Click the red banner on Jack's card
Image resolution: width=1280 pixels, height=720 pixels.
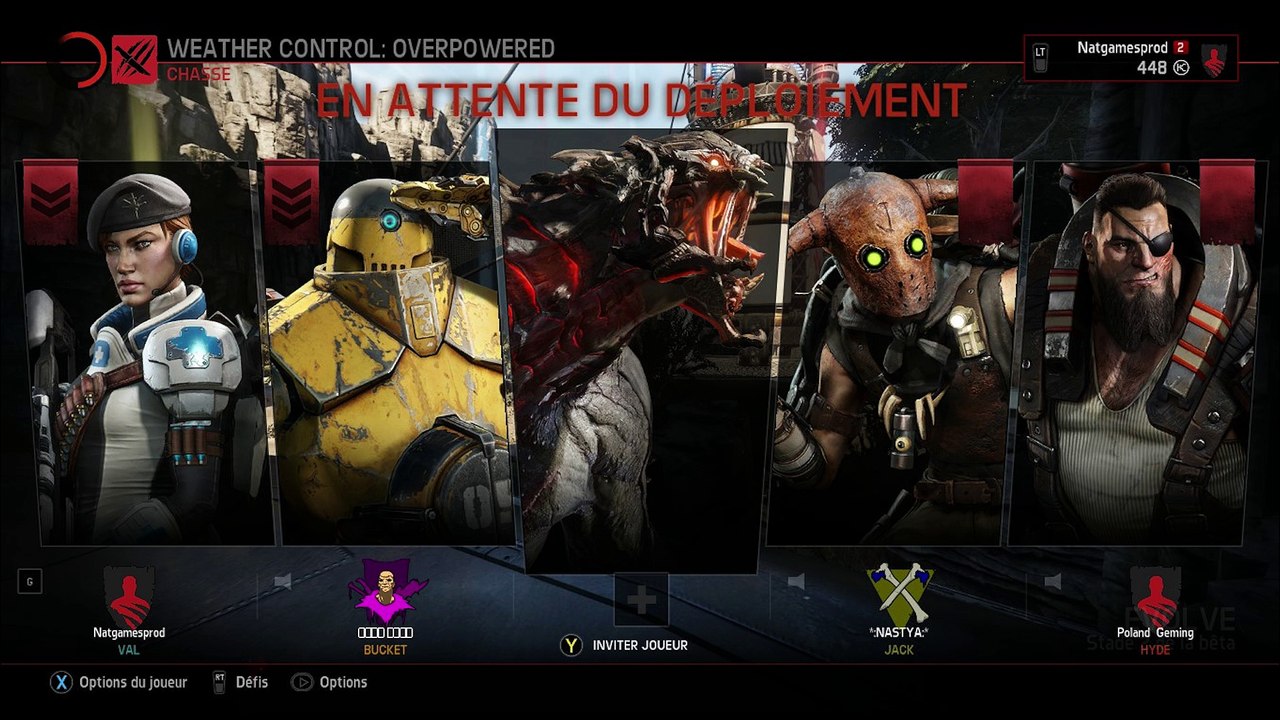tap(985, 201)
